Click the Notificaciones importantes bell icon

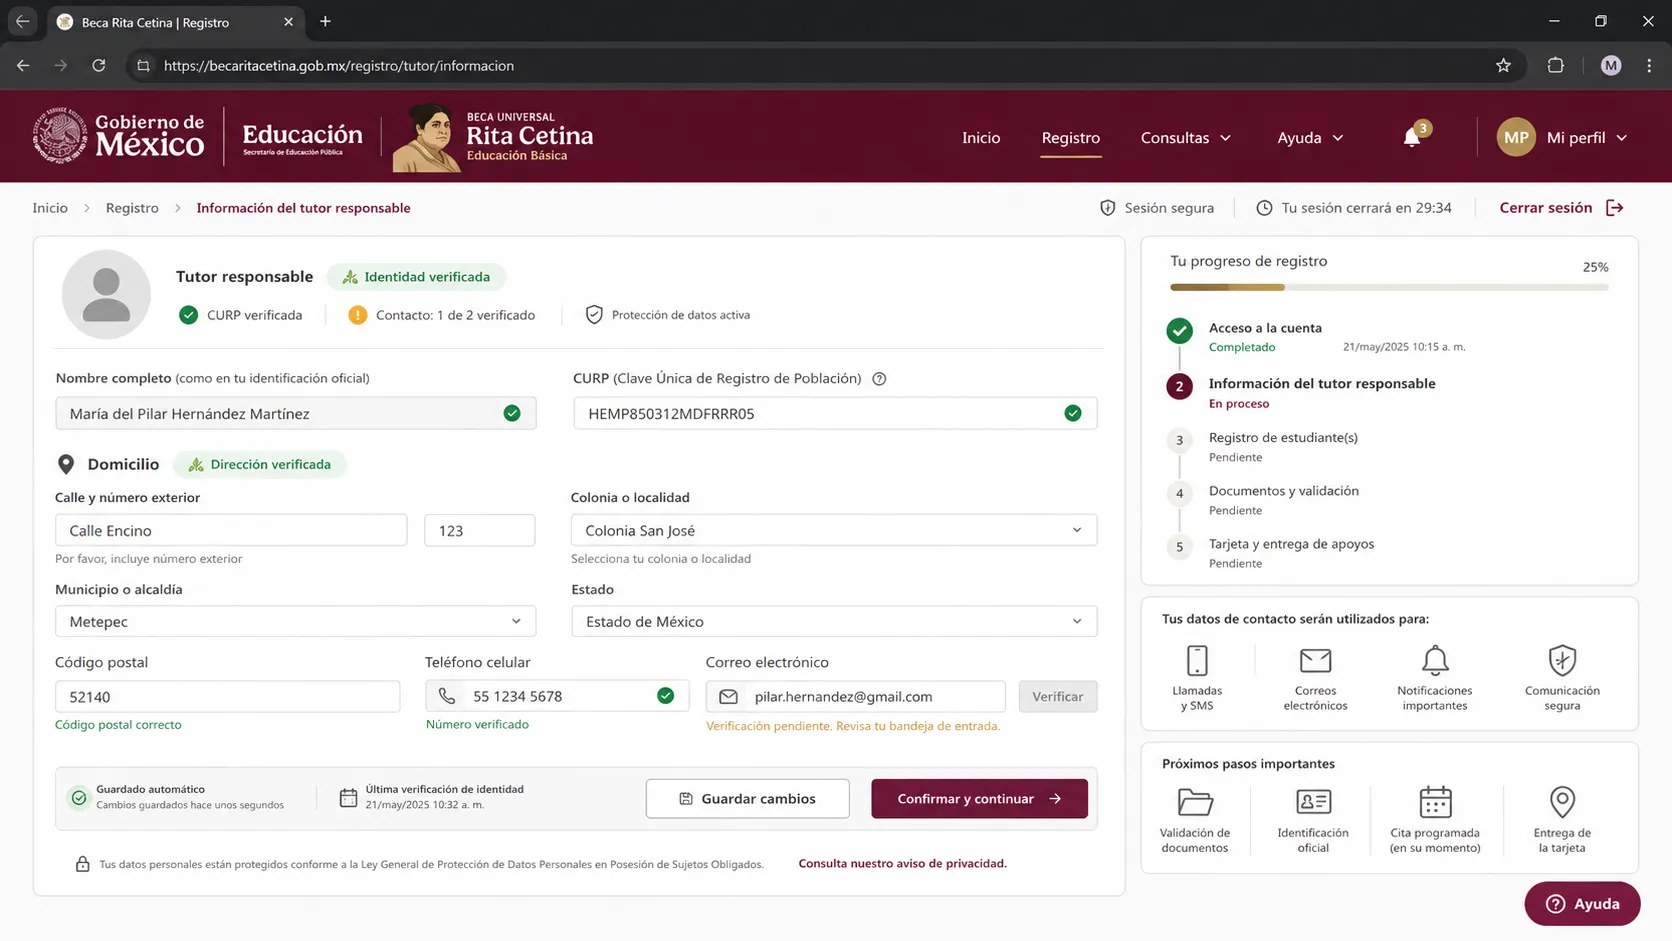coord(1435,660)
